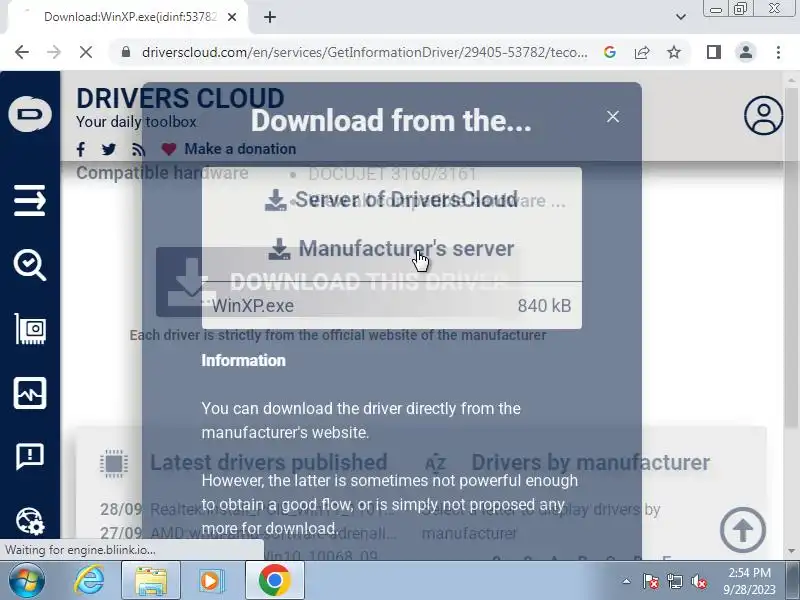
Task: Open the hardware card icon in sidebar
Action: 30,329
